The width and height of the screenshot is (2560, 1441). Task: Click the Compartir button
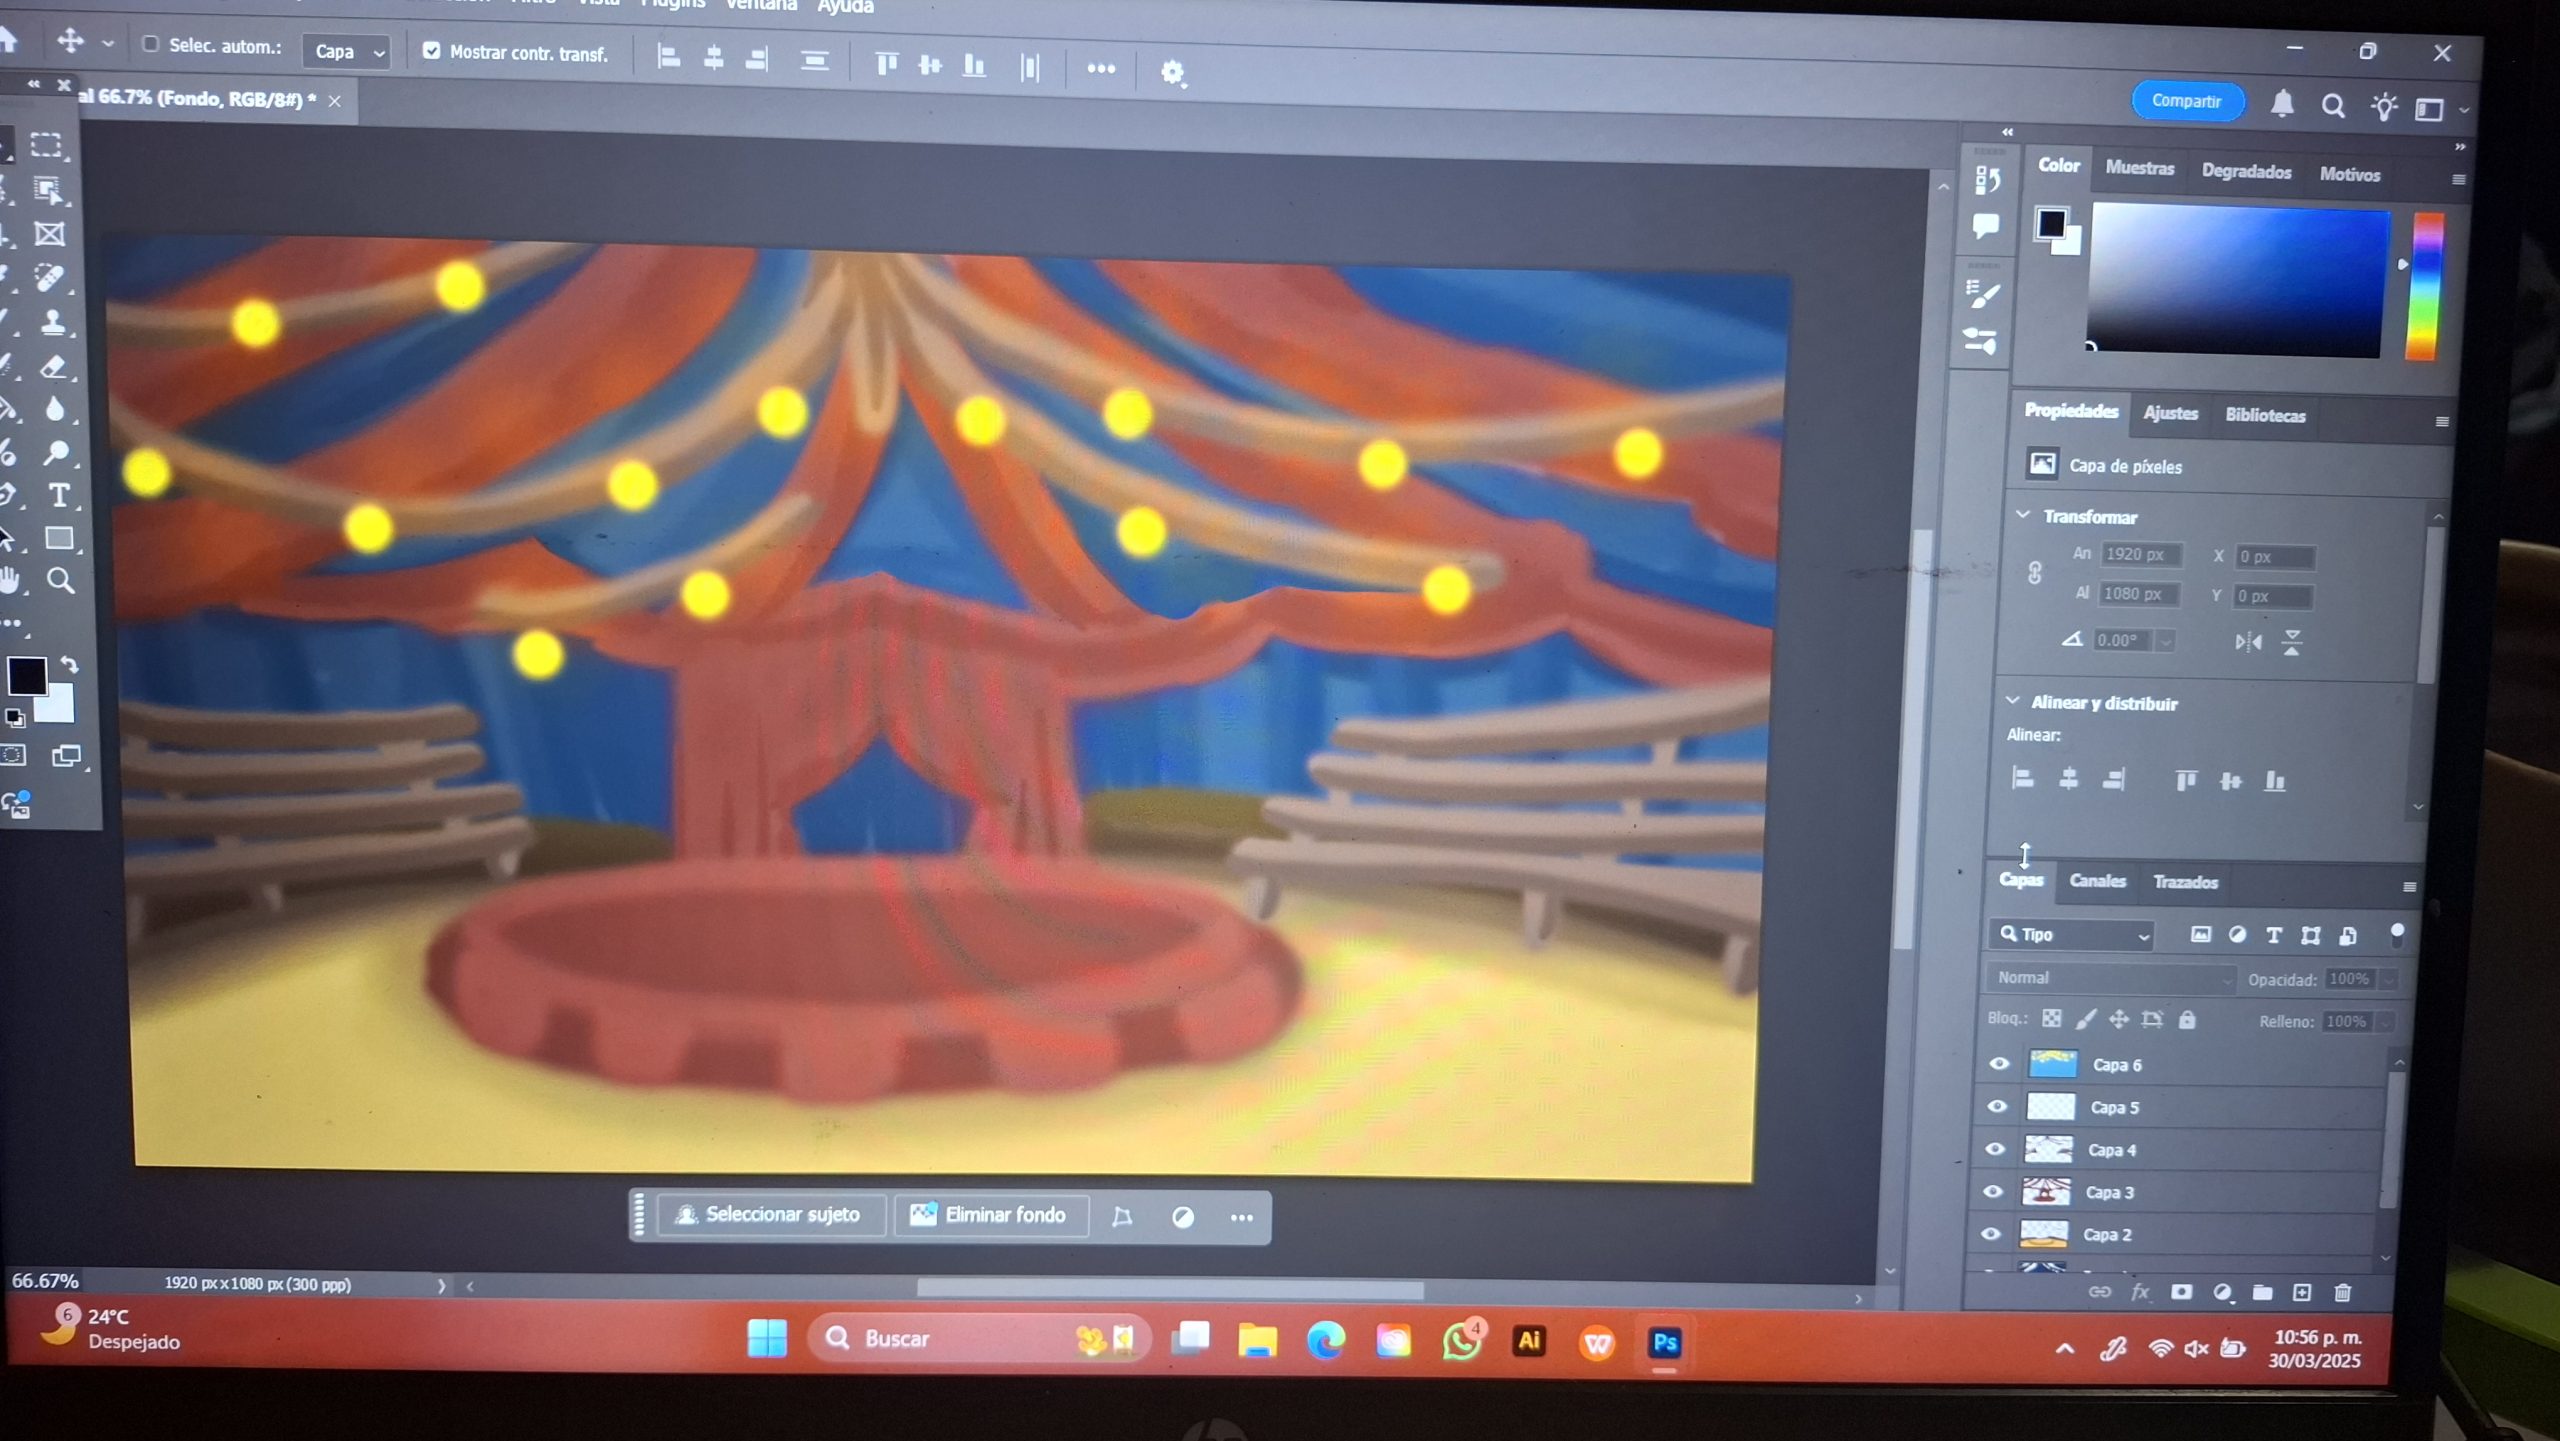point(2186,101)
